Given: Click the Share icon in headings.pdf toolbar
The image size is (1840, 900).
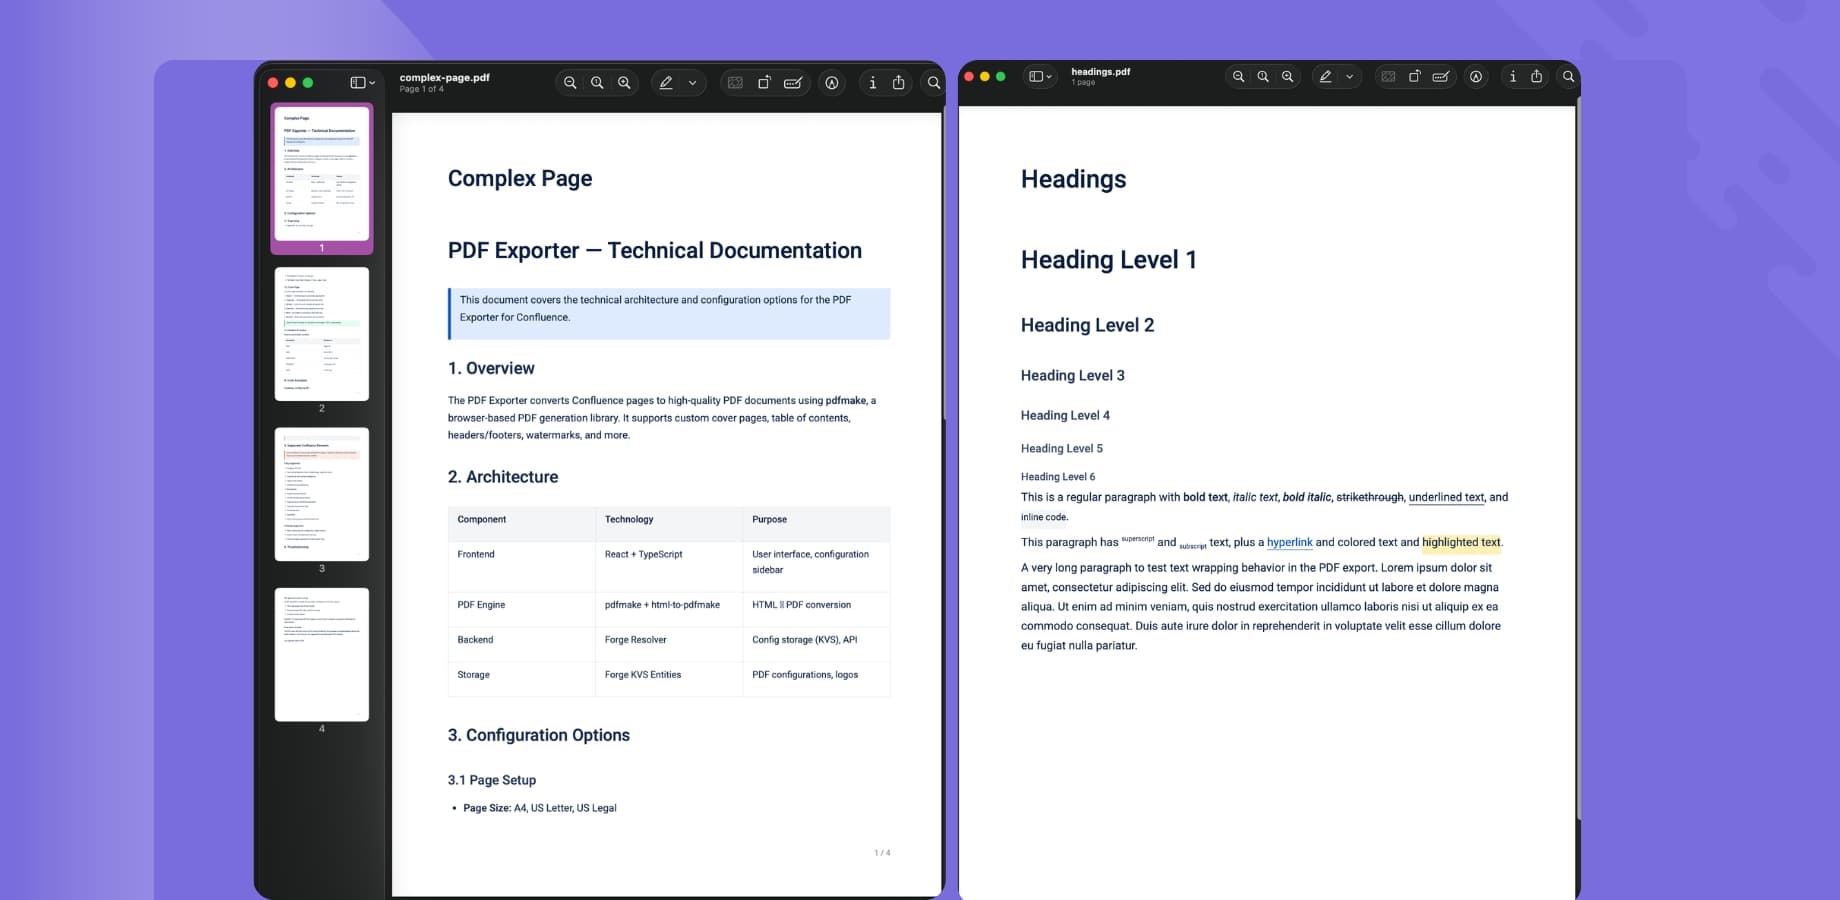Looking at the screenshot, I should (1537, 76).
